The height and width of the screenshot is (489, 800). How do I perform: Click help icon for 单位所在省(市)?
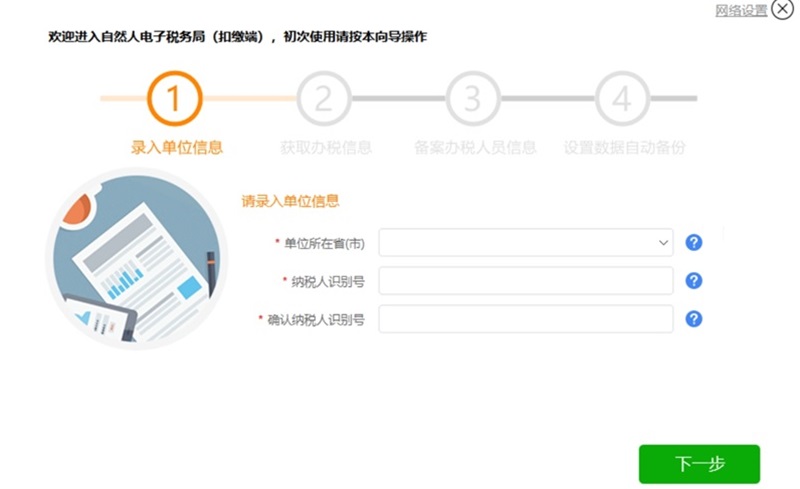coord(693,242)
